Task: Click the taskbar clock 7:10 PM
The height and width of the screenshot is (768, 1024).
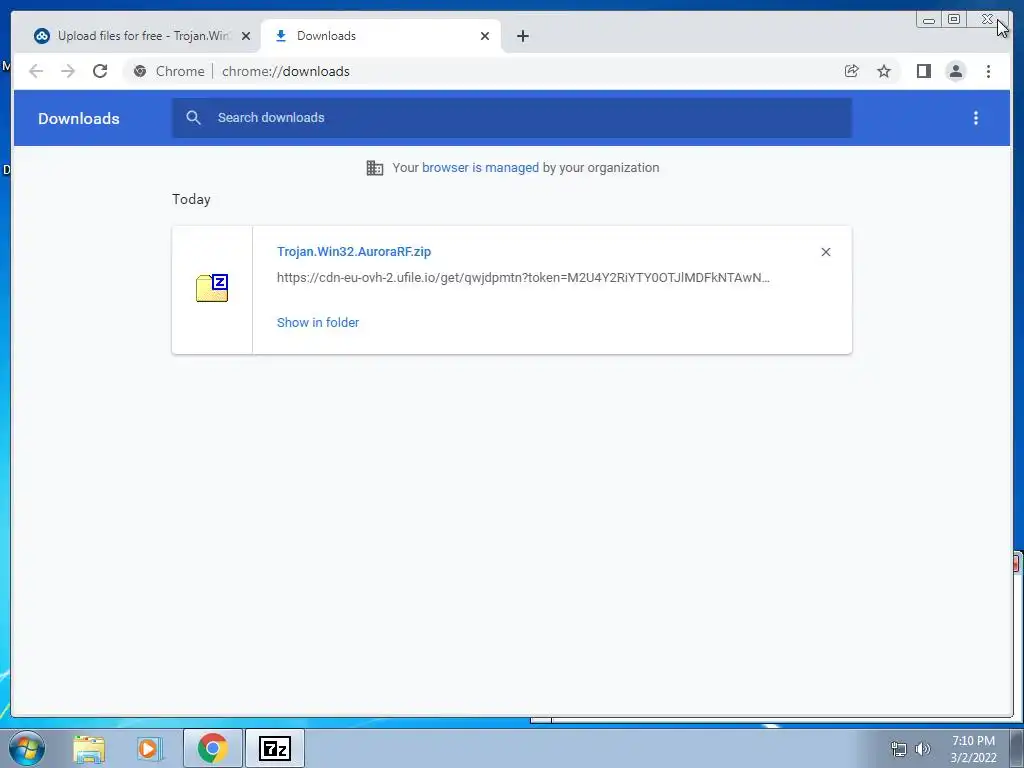Action: point(973,741)
